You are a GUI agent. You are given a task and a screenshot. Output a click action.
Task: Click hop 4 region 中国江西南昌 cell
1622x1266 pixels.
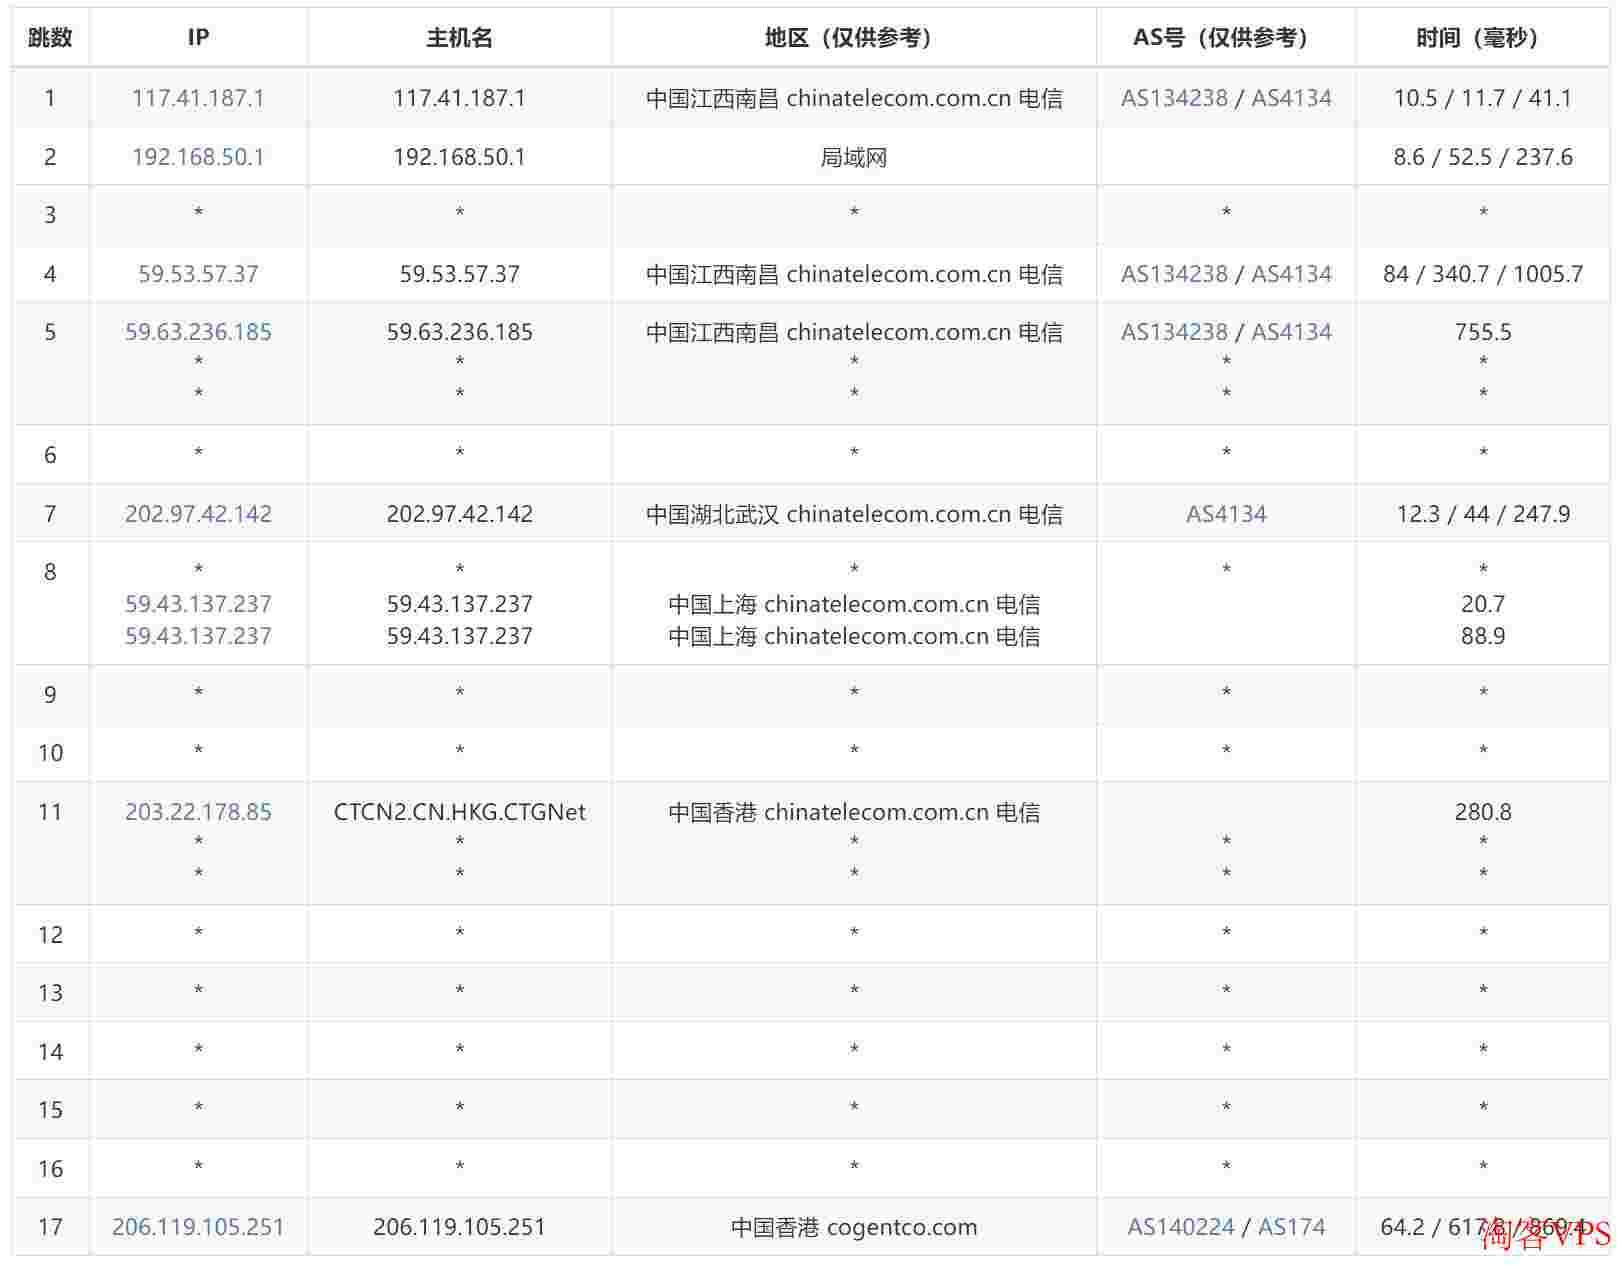click(x=853, y=274)
